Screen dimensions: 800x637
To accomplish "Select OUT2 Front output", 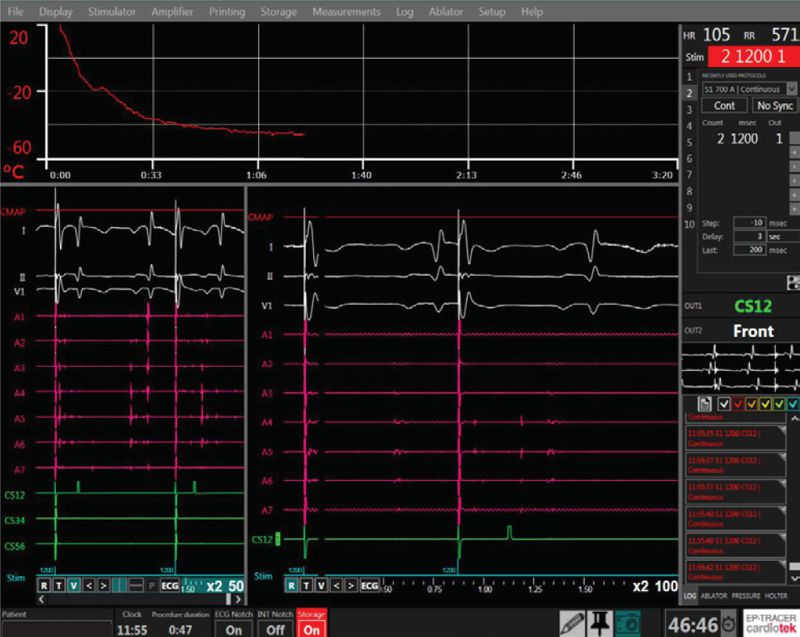I will [753, 331].
